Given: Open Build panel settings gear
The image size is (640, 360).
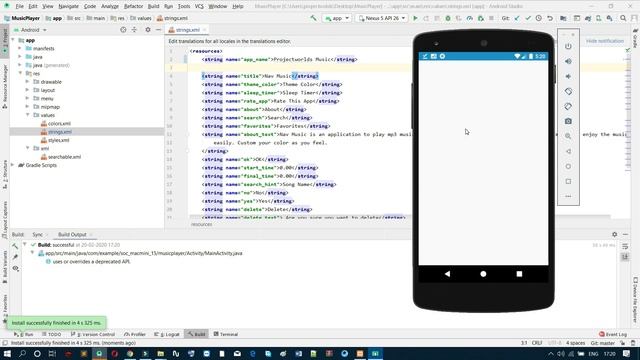Looking at the screenshot, I should pyautogui.click(x=614, y=234).
